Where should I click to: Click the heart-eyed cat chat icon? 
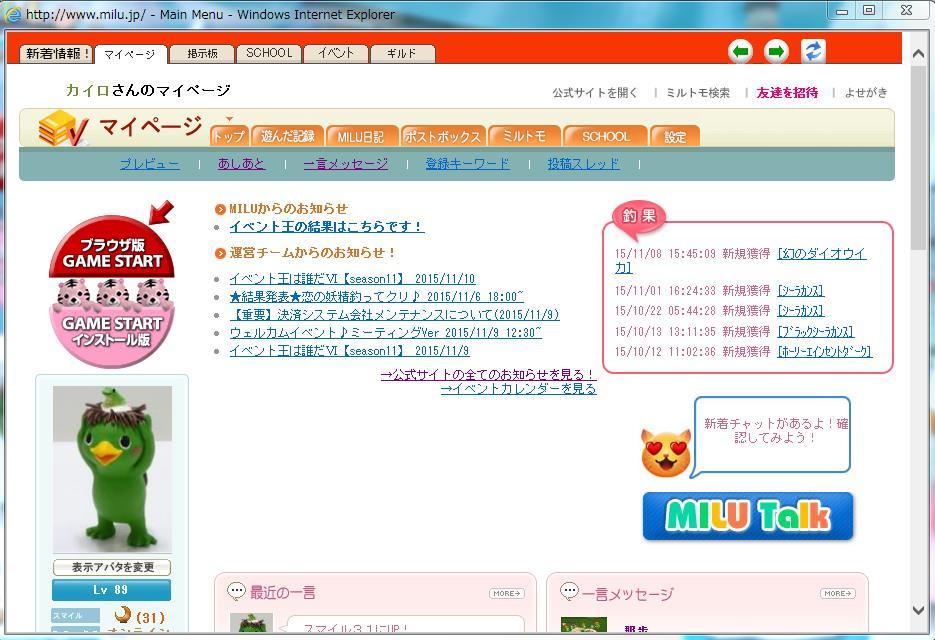tap(666, 452)
